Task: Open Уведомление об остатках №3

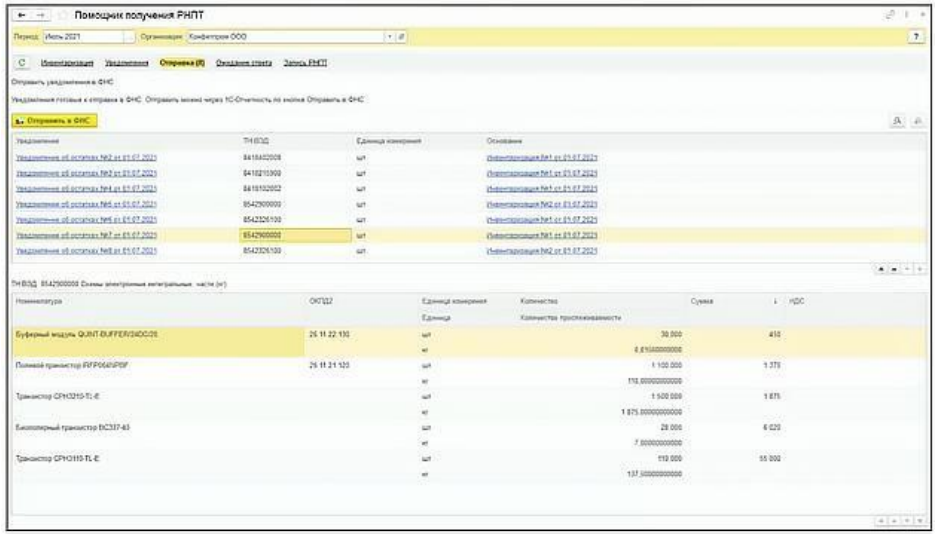Action: pyautogui.click(x=86, y=173)
